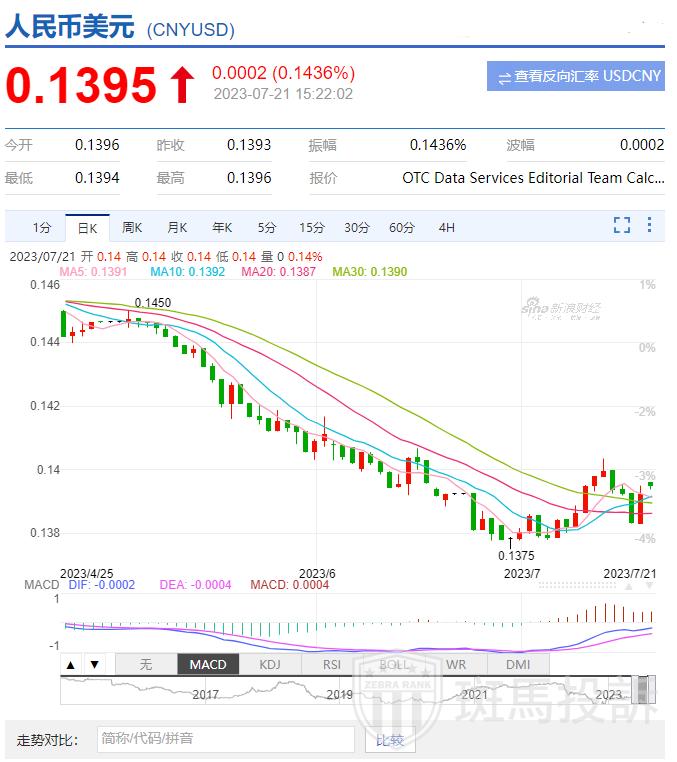Click the fullscreen chart icon
677x762 pixels.
[x=621, y=226]
